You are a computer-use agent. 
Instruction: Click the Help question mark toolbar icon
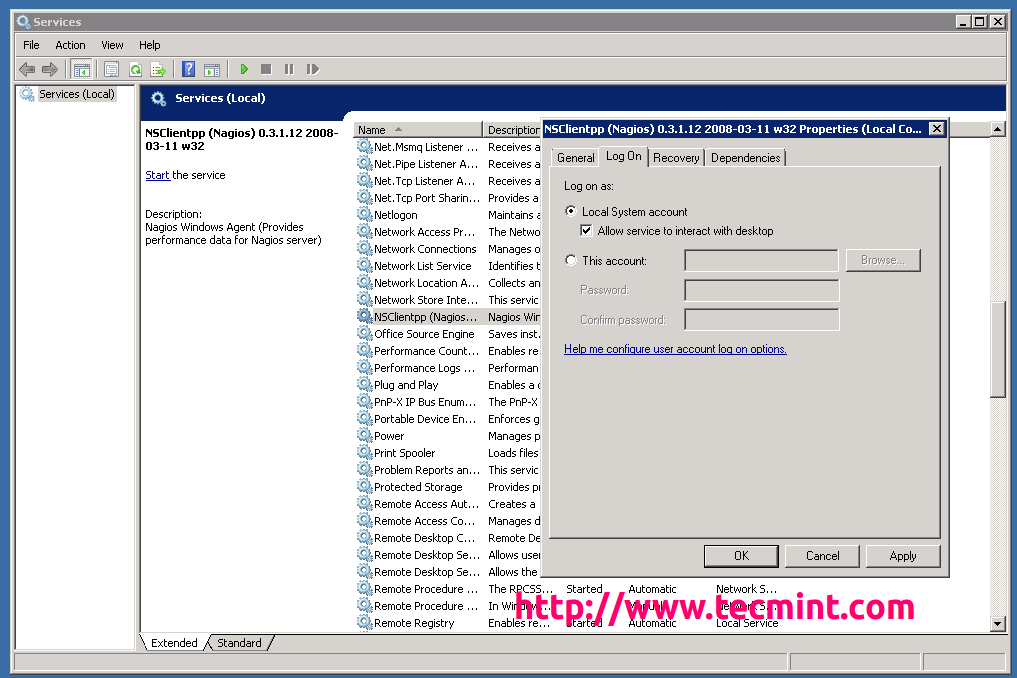point(188,69)
